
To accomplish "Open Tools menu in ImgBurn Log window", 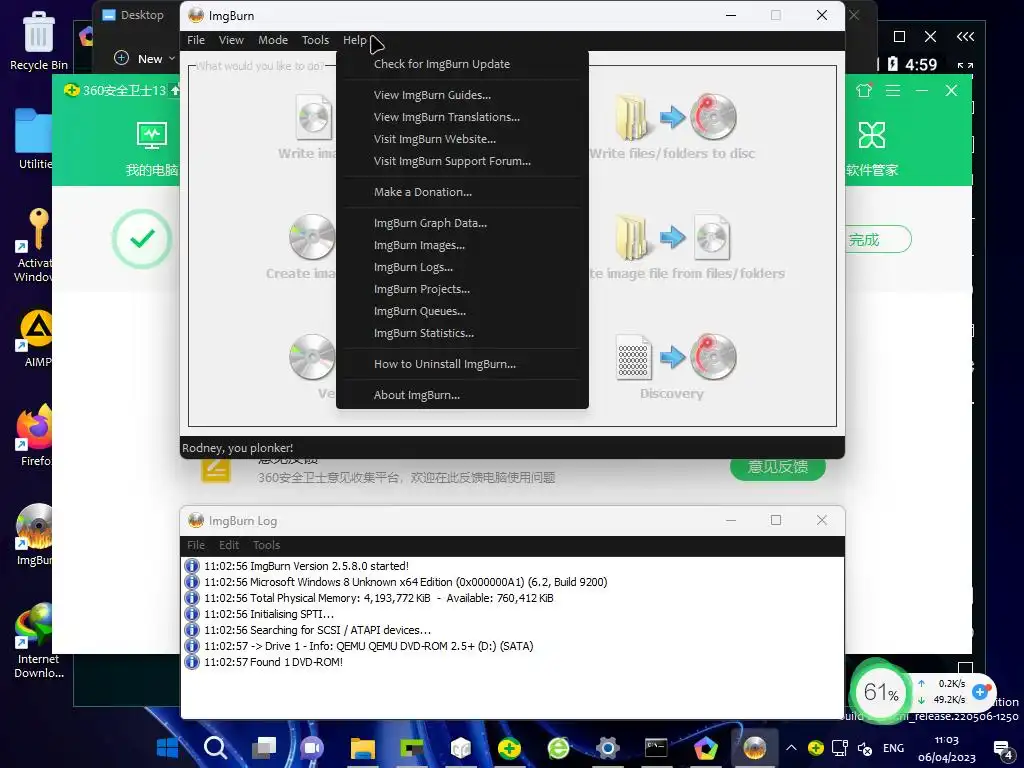I will [x=266, y=545].
